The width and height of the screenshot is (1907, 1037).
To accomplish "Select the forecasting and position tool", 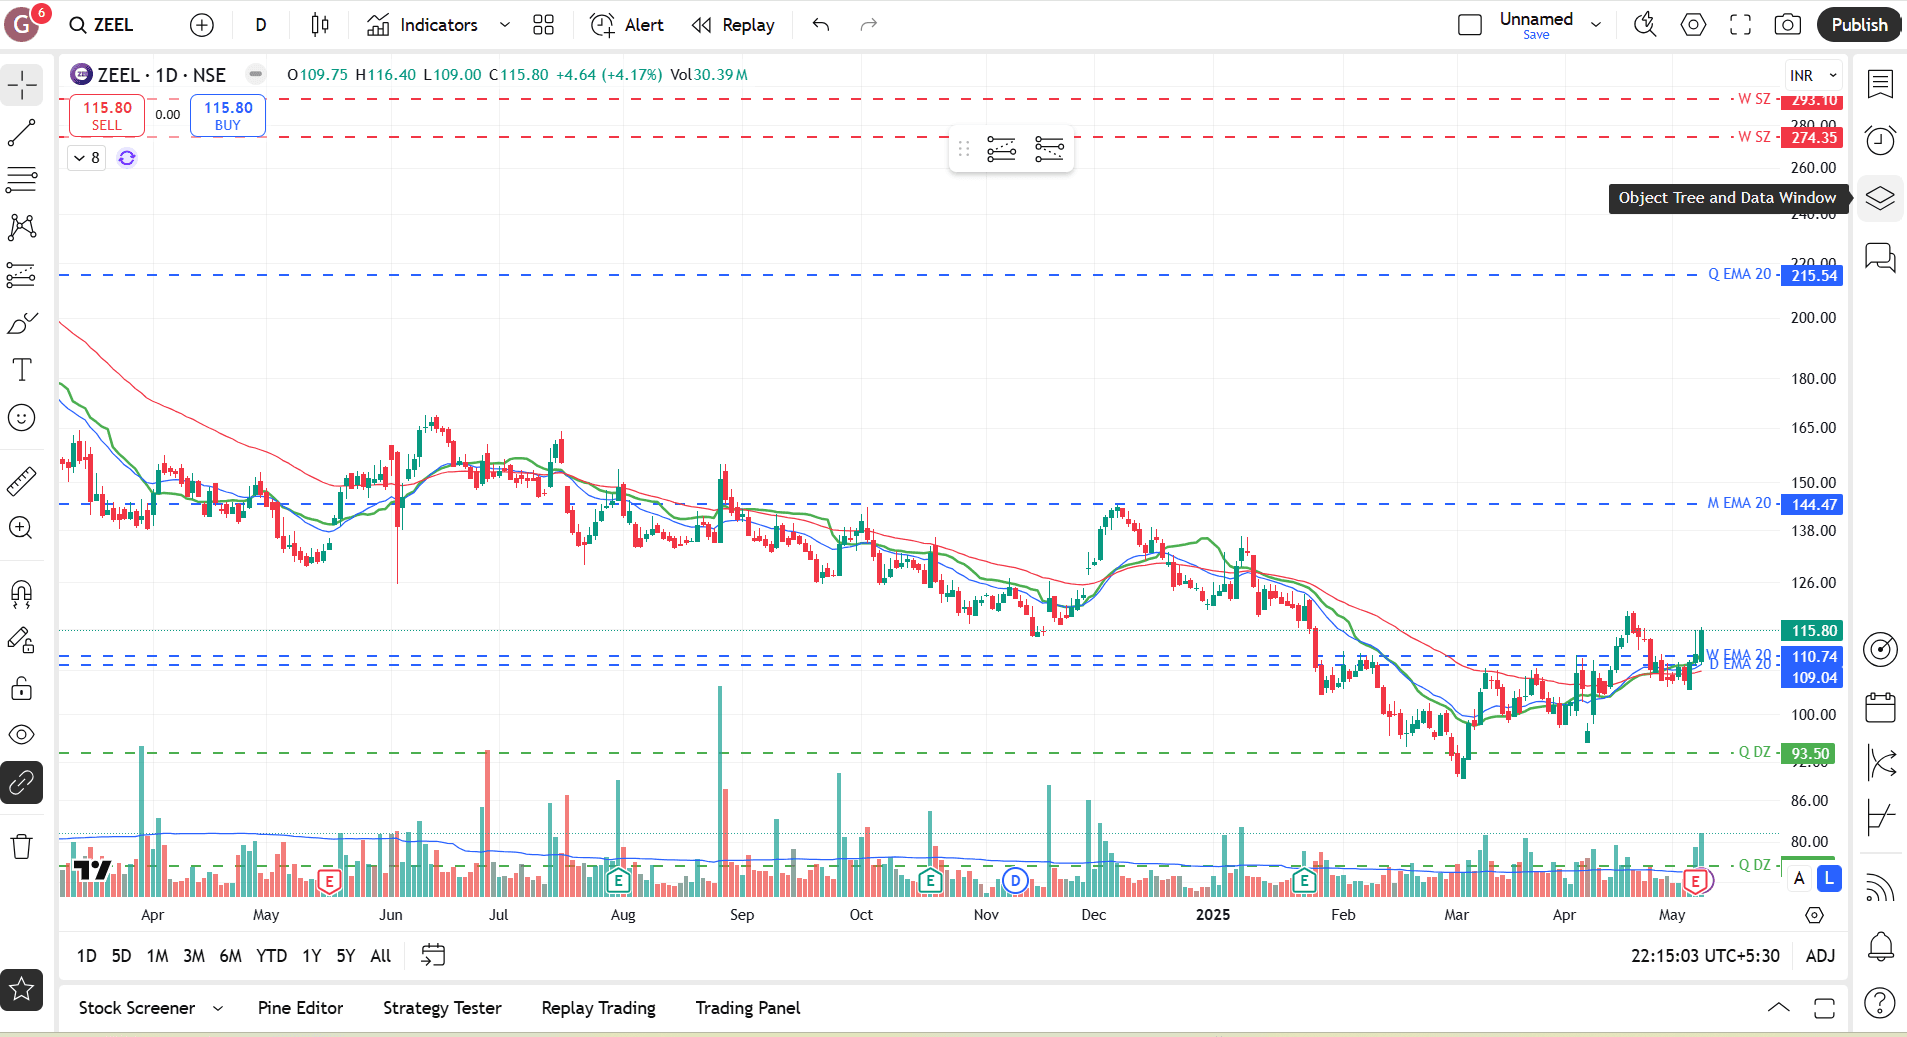I will point(22,275).
